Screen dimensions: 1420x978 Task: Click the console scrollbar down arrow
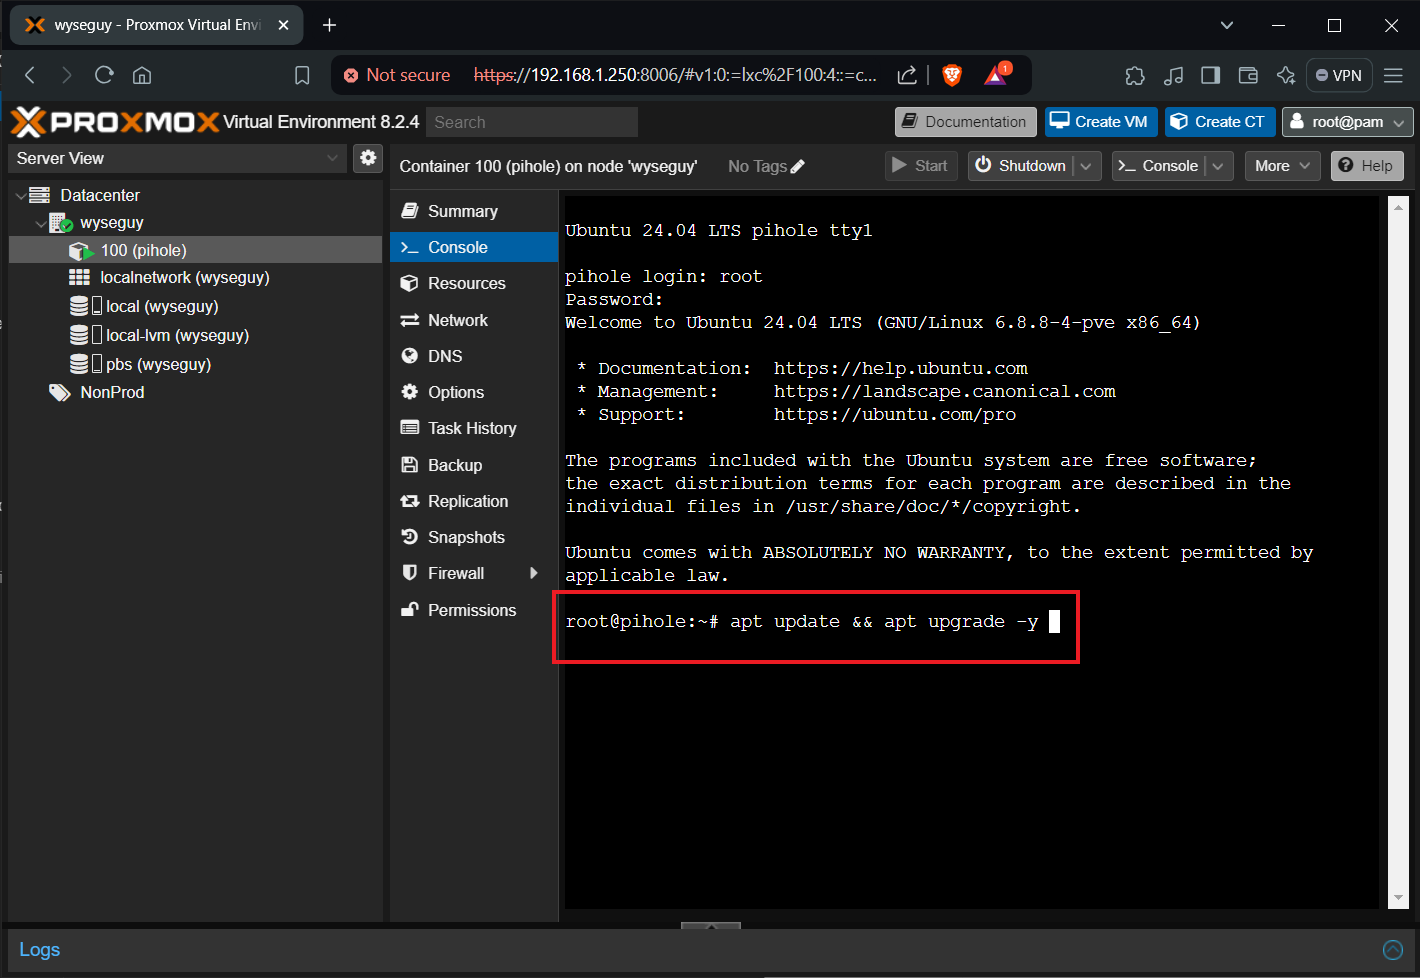(x=1398, y=898)
